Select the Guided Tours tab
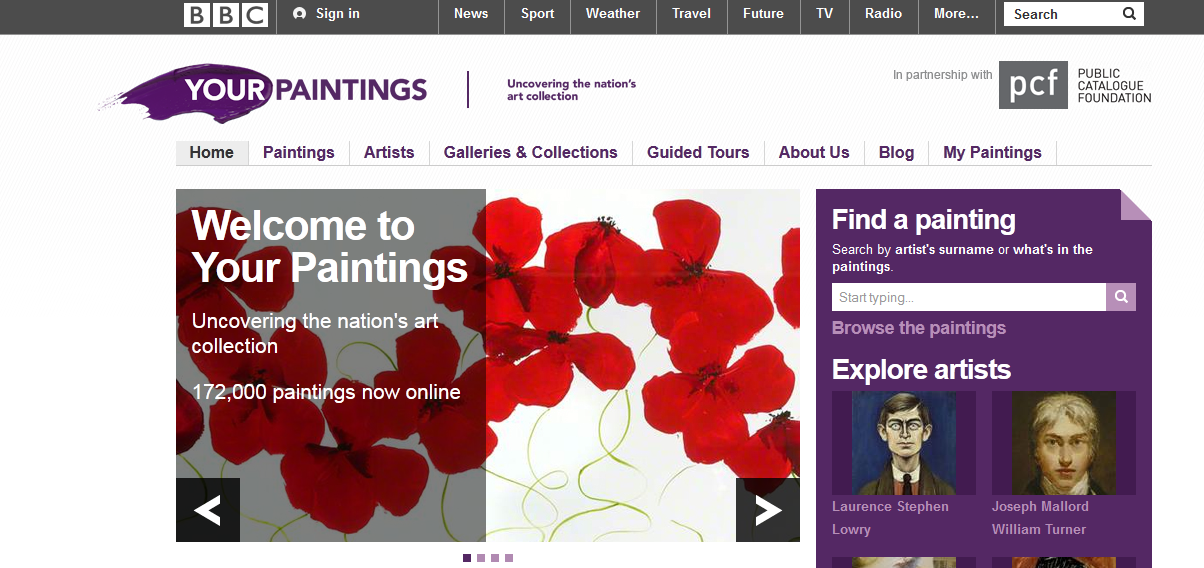The width and height of the screenshot is (1204, 568). tap(698, 153)
